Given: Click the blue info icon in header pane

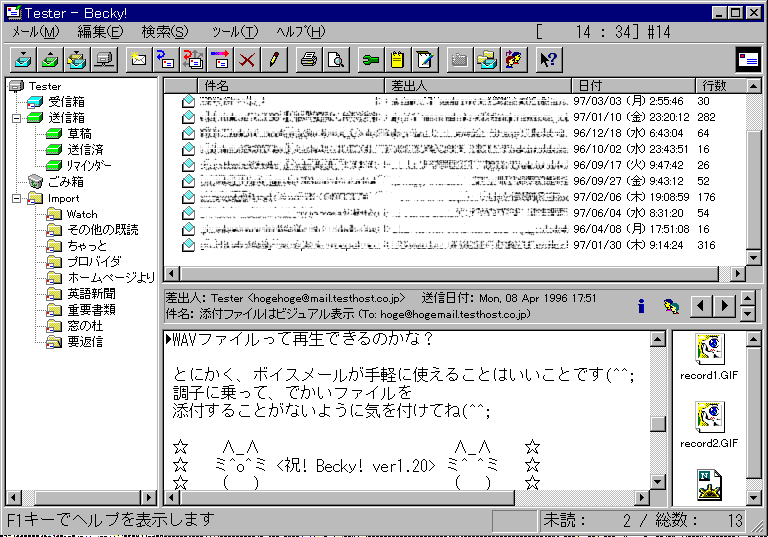Looking at the screenshot, I should 641,305.
